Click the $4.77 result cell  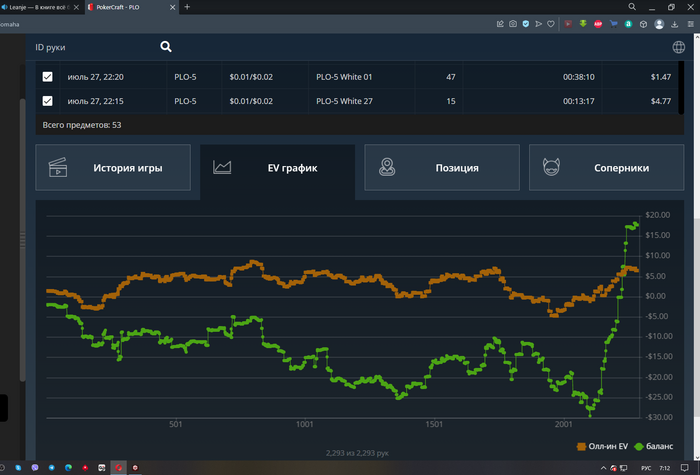pos(660,101)
